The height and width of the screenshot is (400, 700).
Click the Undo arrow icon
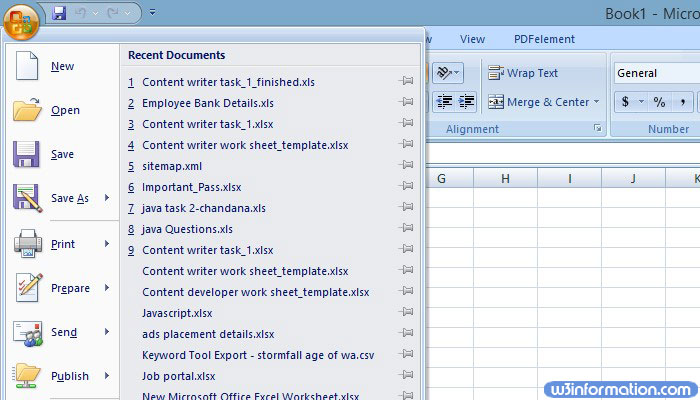81,13
